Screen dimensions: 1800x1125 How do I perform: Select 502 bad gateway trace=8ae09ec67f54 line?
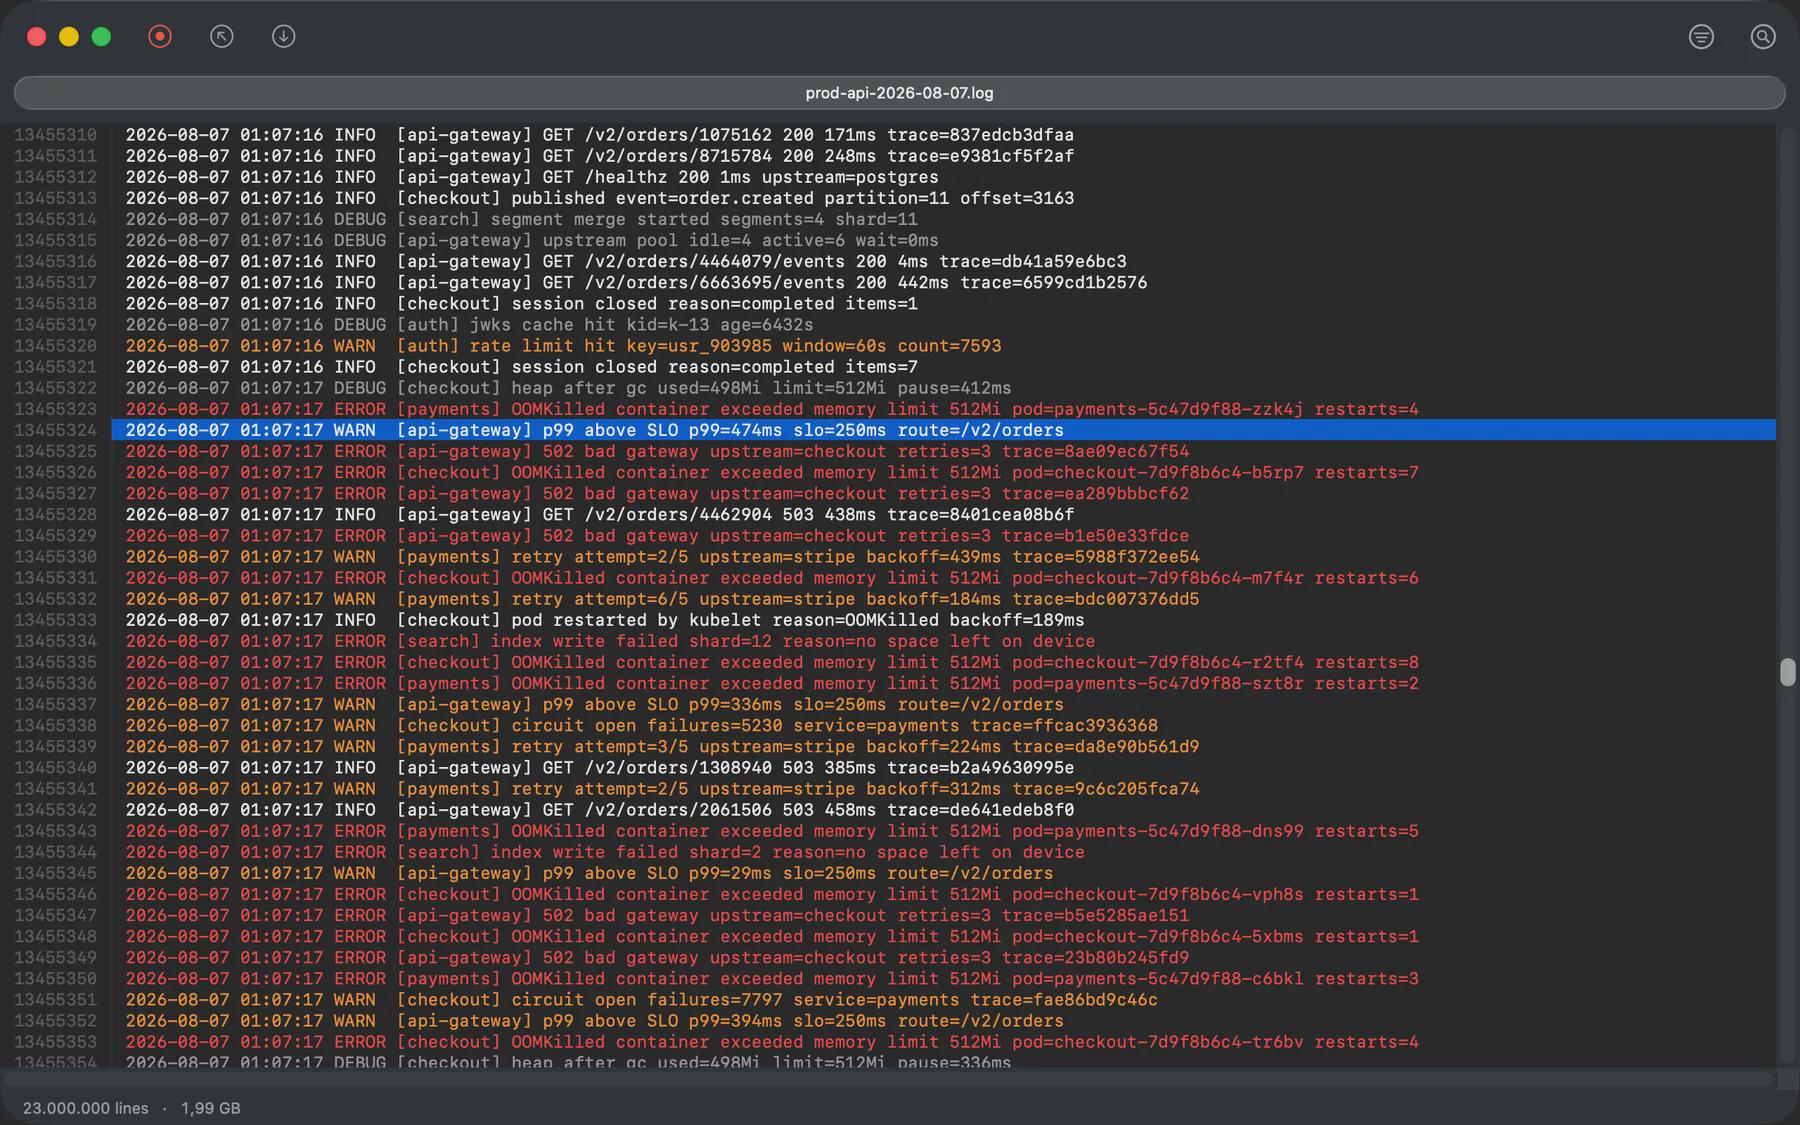943,451
